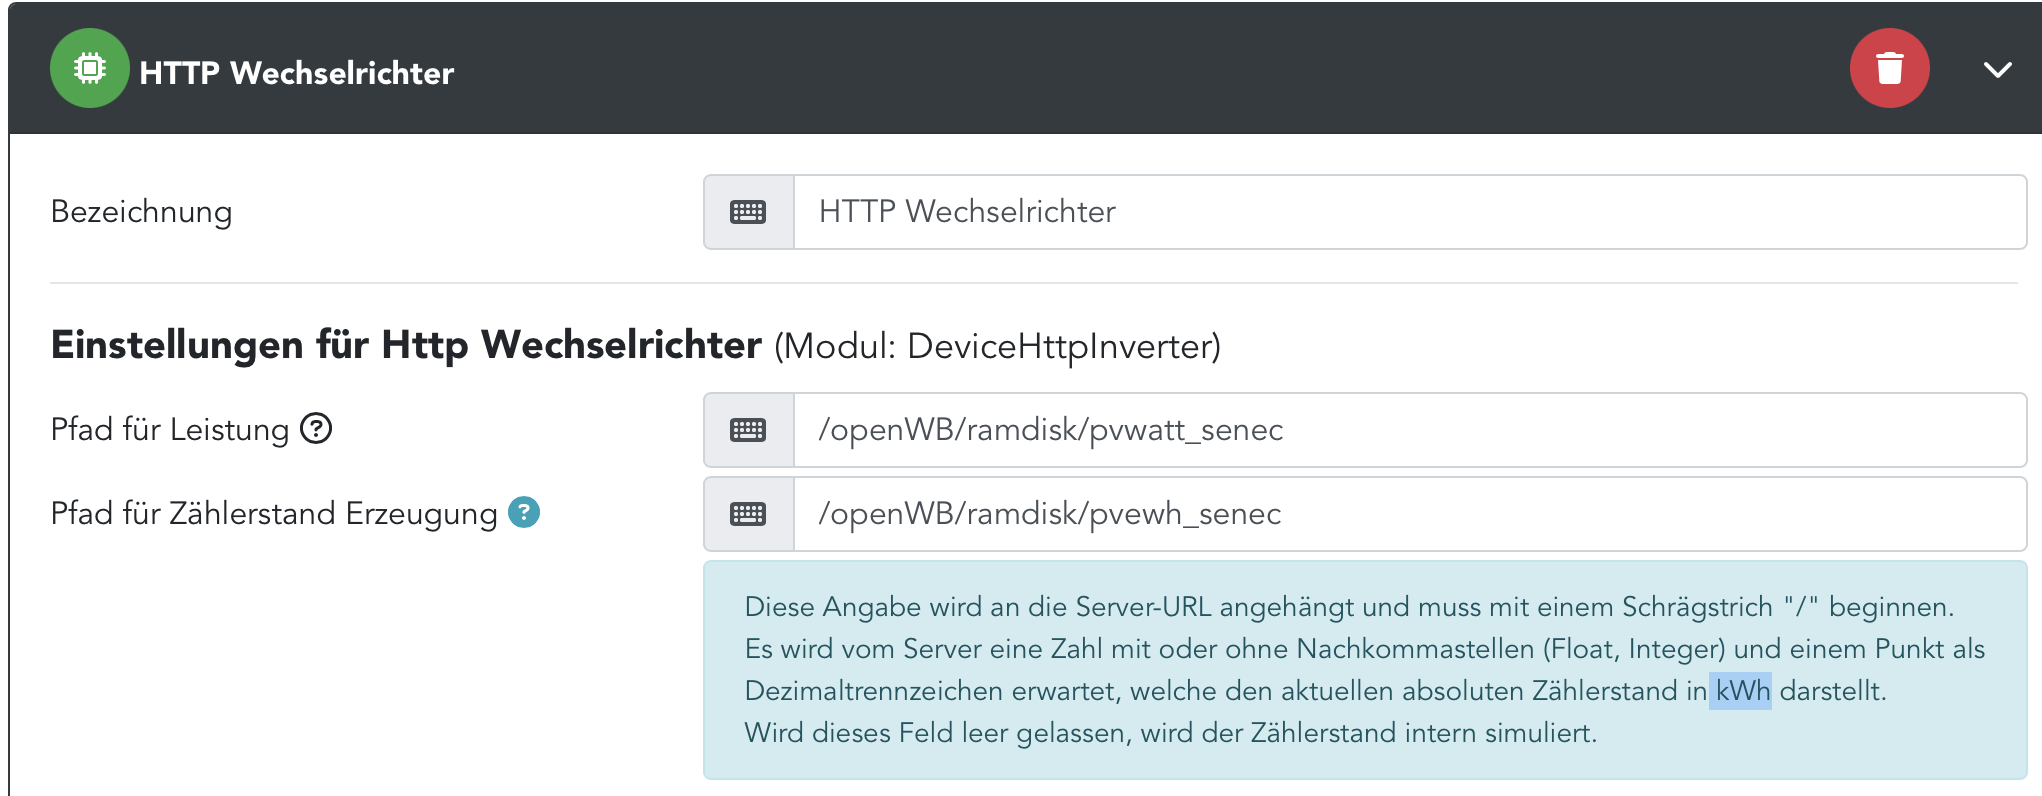The image size is (2042, 796).
Task: Click the Bezeichnung label
Action: tap(141, 212)
